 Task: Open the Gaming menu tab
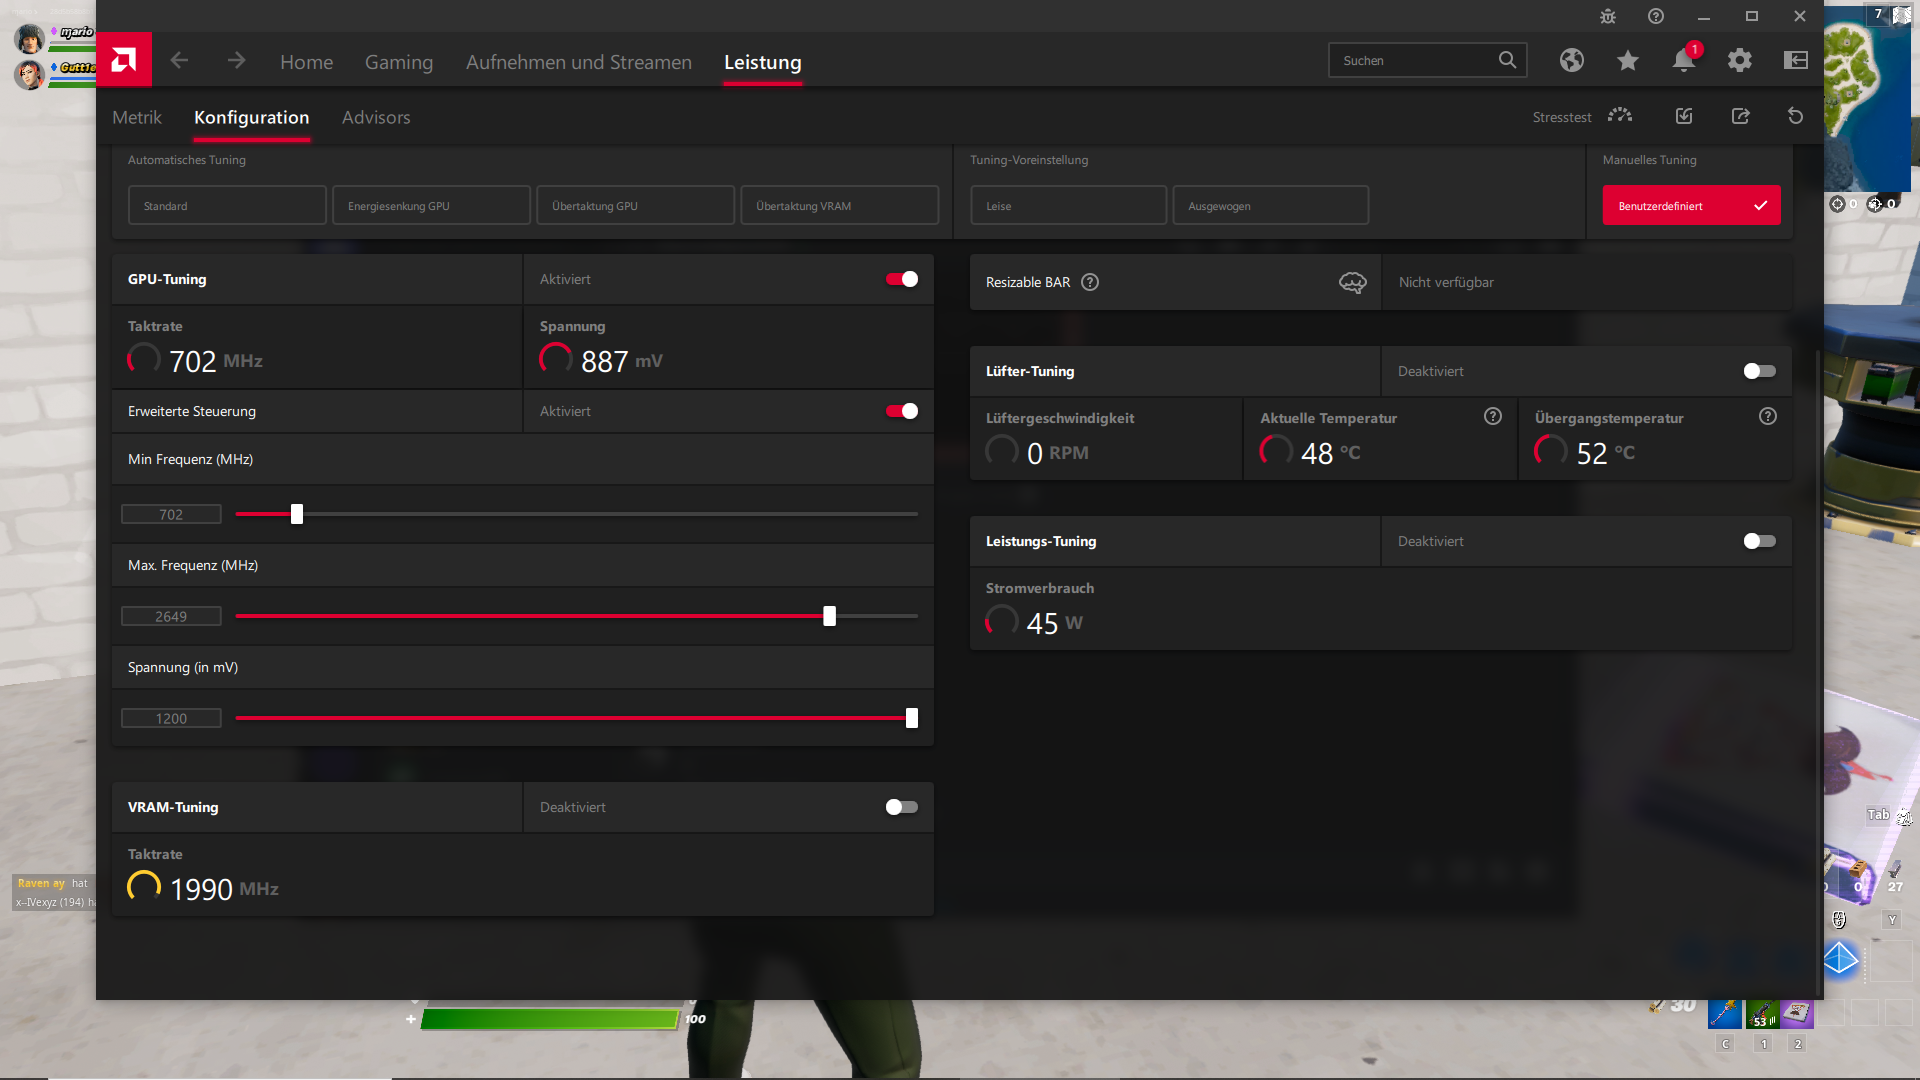[398, 62]
